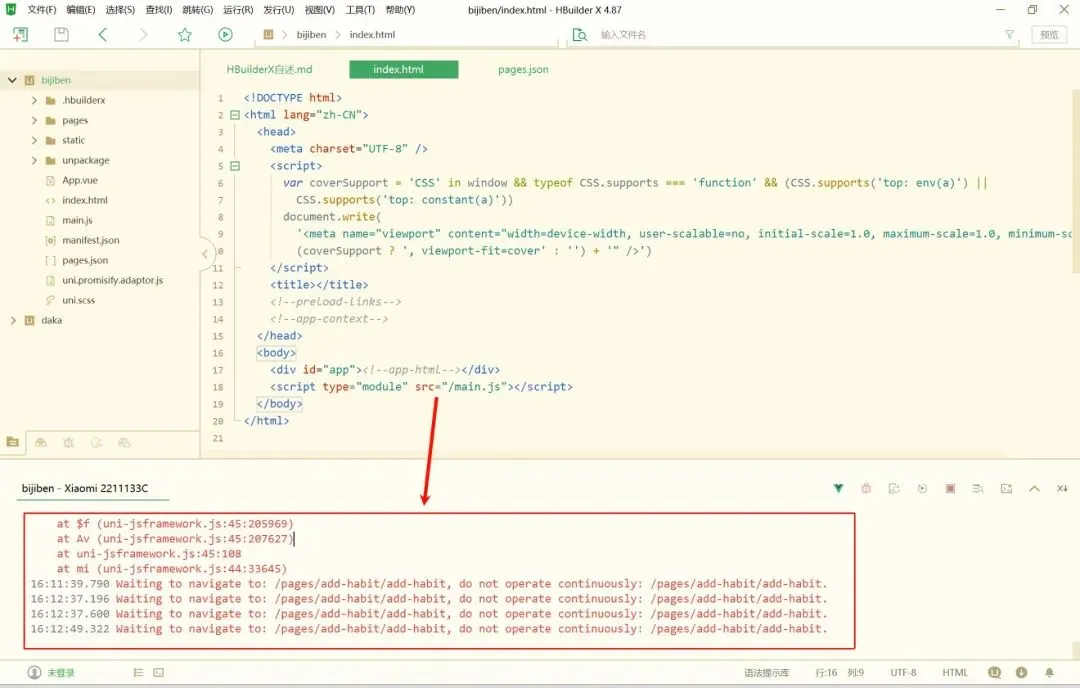The image size is (1080, 688).
Task: Collapse the html tag fold marker at line 2
Action: point(235,115)
